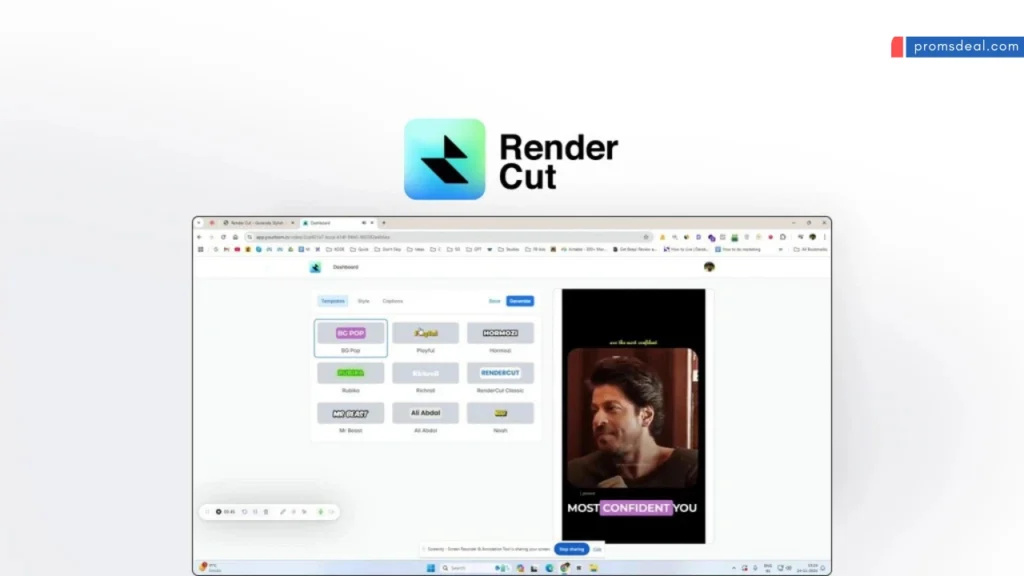Open the RenderCut dashboard logo

[315, 267]
